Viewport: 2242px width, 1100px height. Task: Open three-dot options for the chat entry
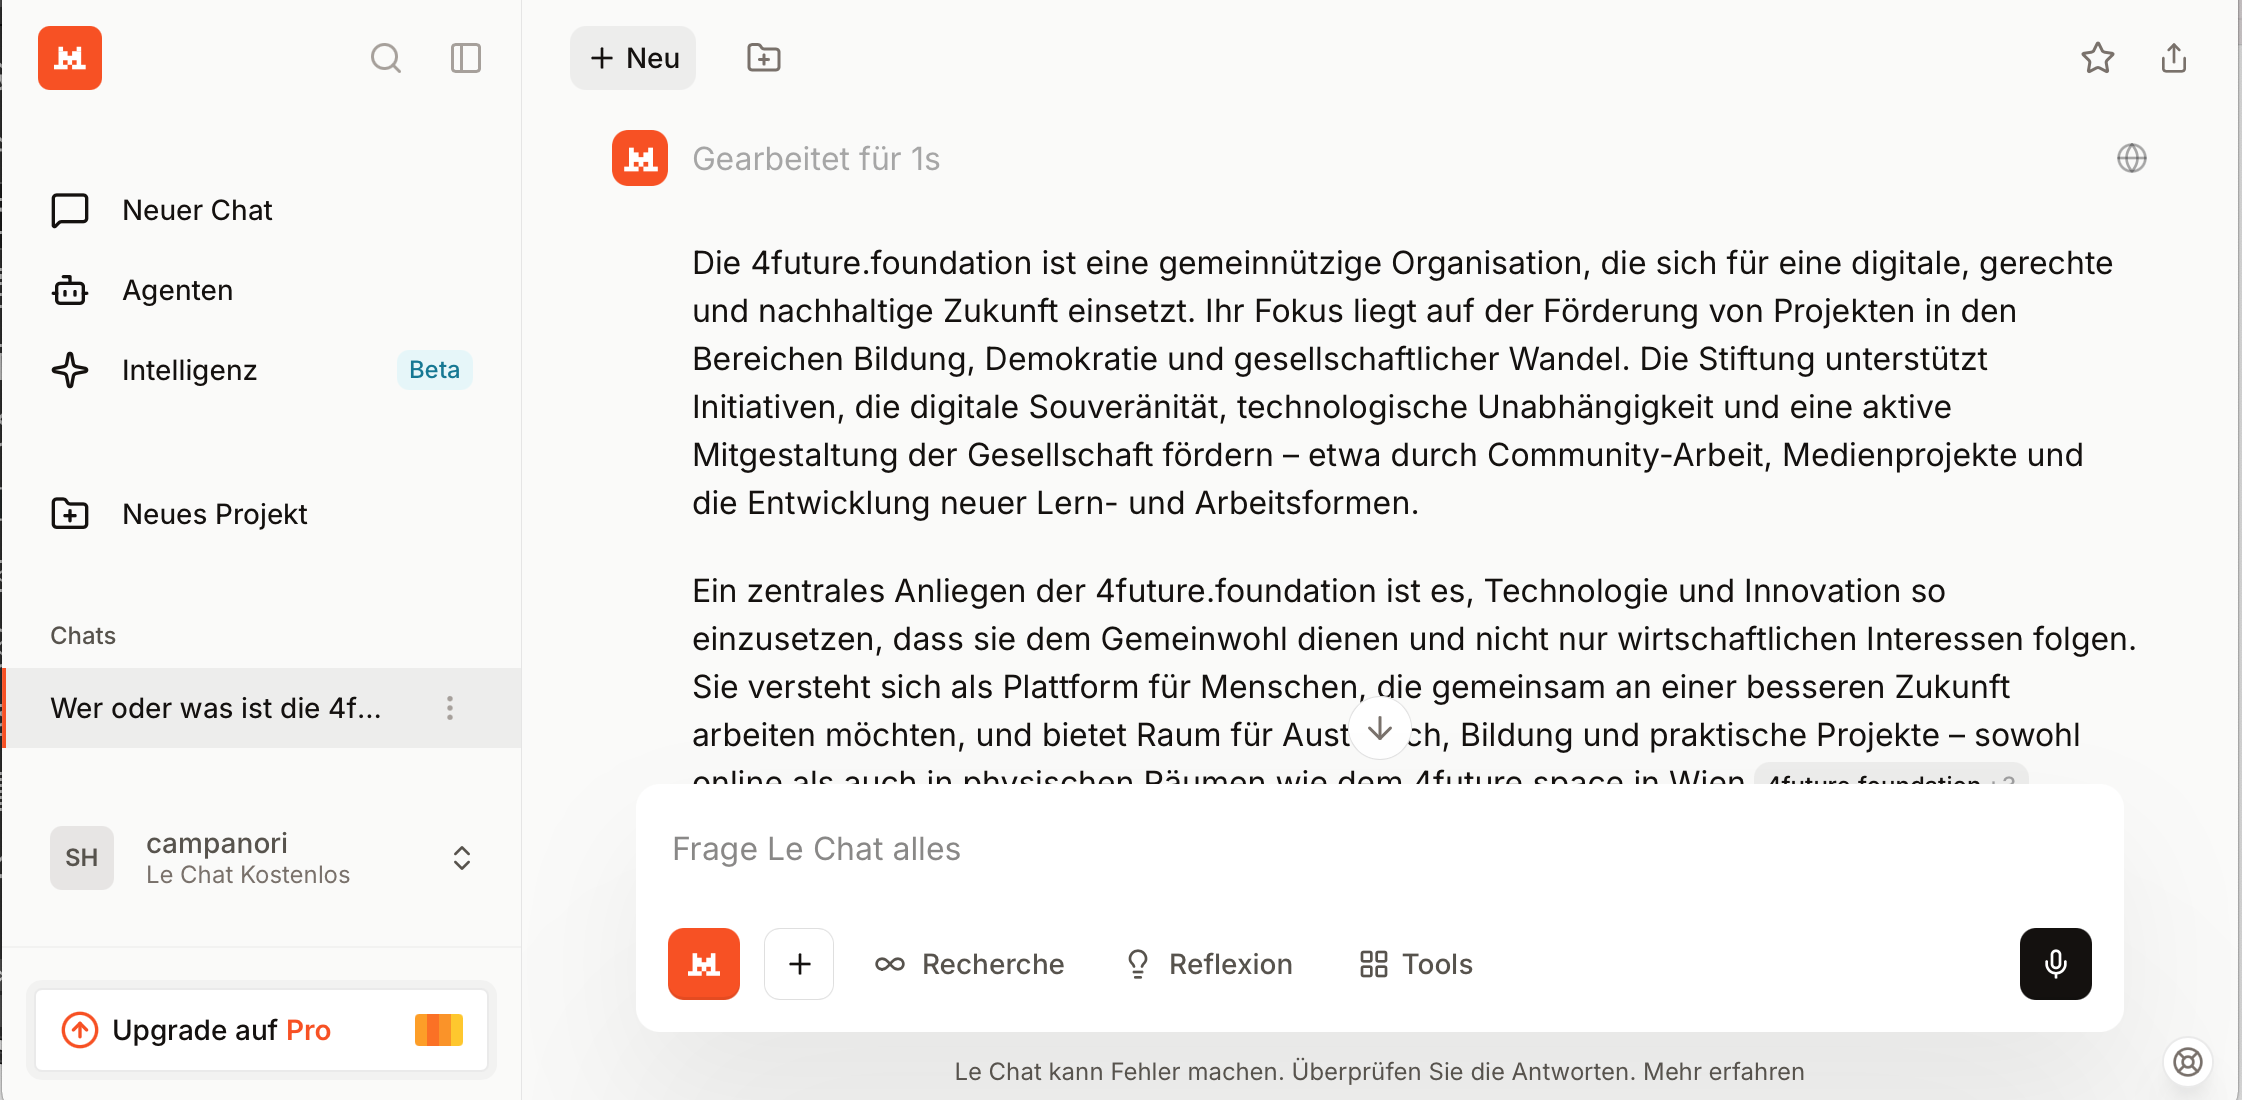(x=450, y=708)
